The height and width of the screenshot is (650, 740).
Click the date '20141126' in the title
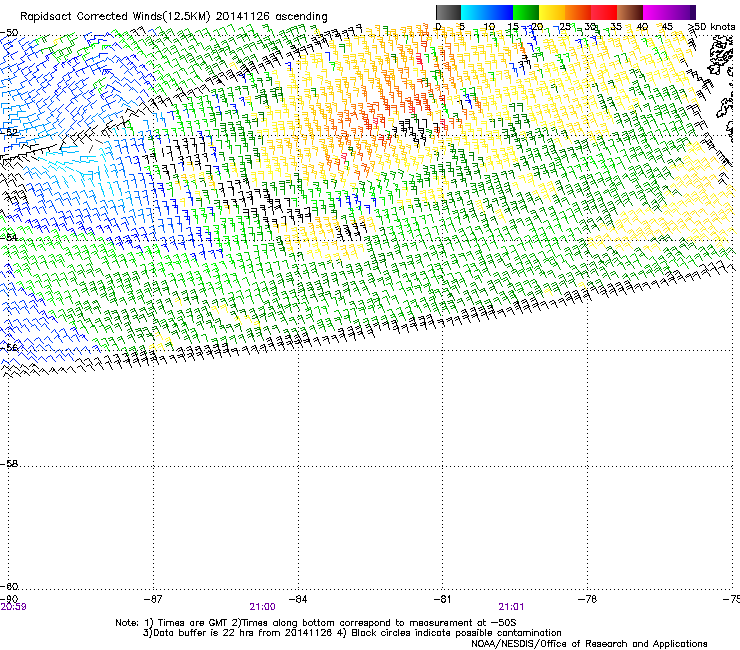tap(242, 17)
